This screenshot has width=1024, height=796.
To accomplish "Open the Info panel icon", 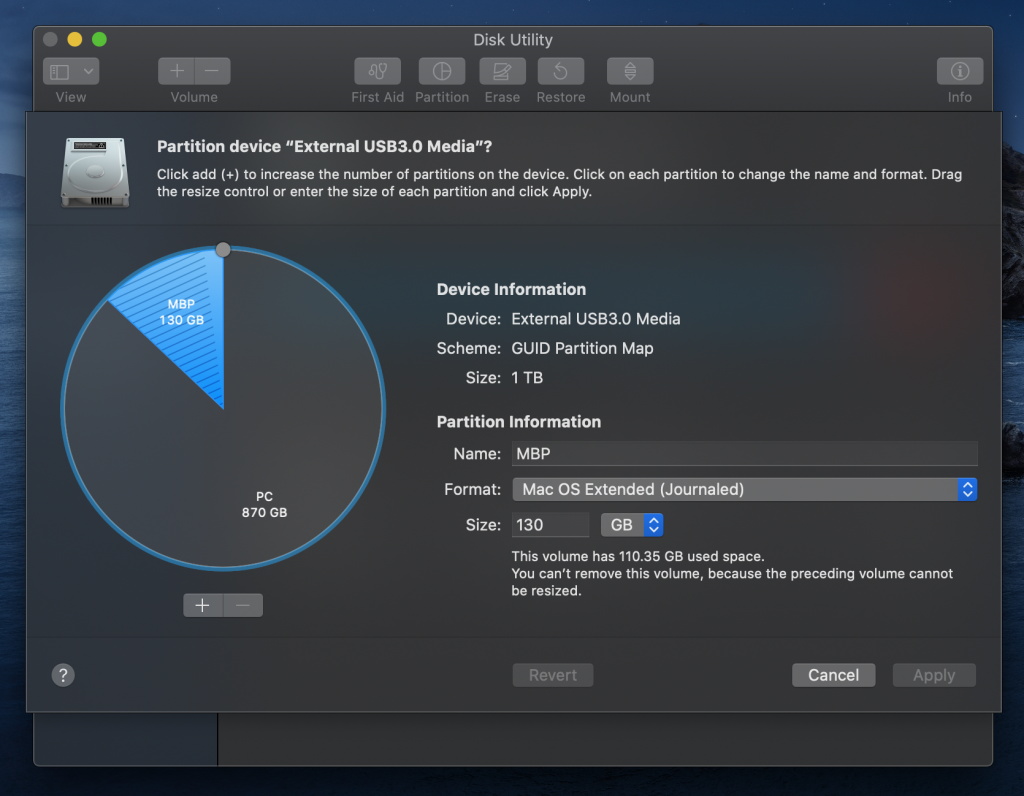I will (x=959, y=72).
